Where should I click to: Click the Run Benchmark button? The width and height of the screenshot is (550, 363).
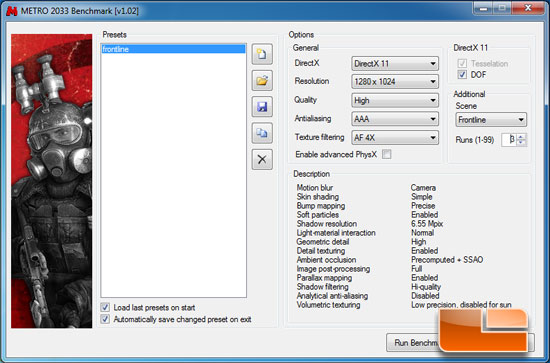460,342
